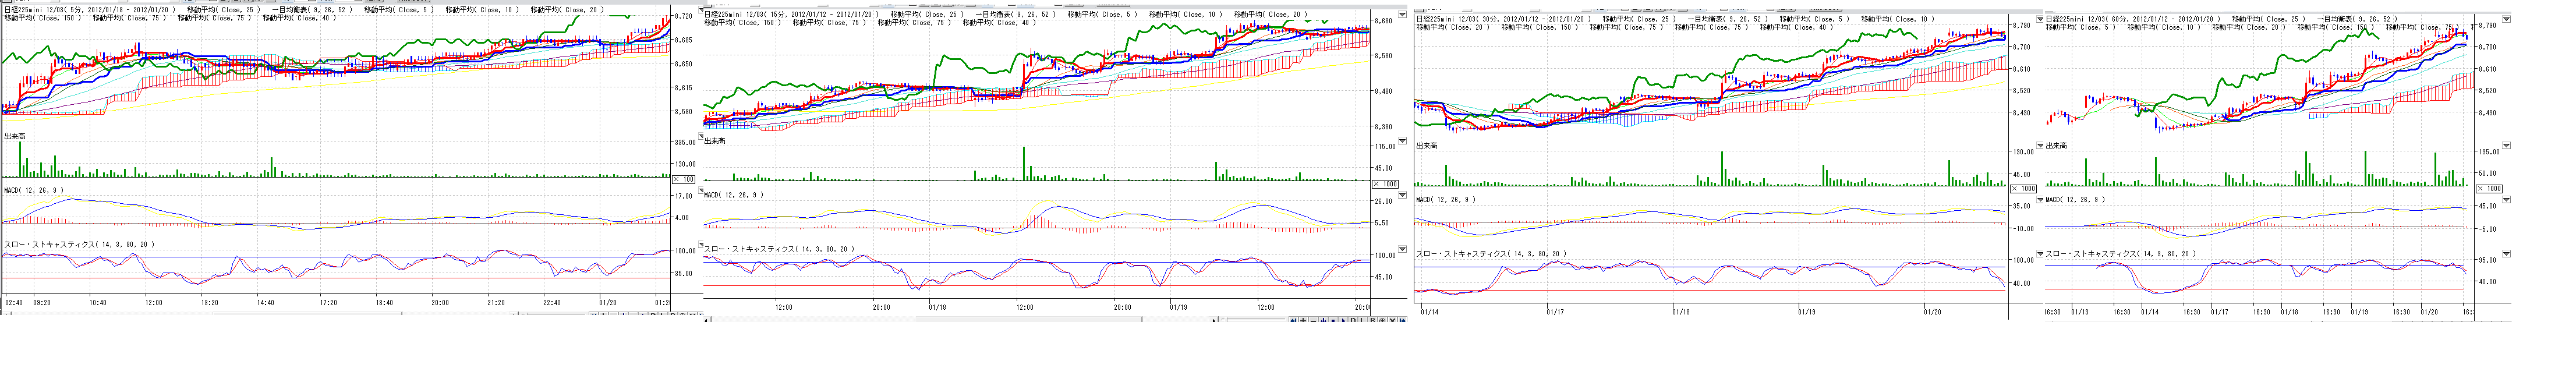
Task: Click the ×100 volume scale box on 5-minute chart
Action: [683, 179]
